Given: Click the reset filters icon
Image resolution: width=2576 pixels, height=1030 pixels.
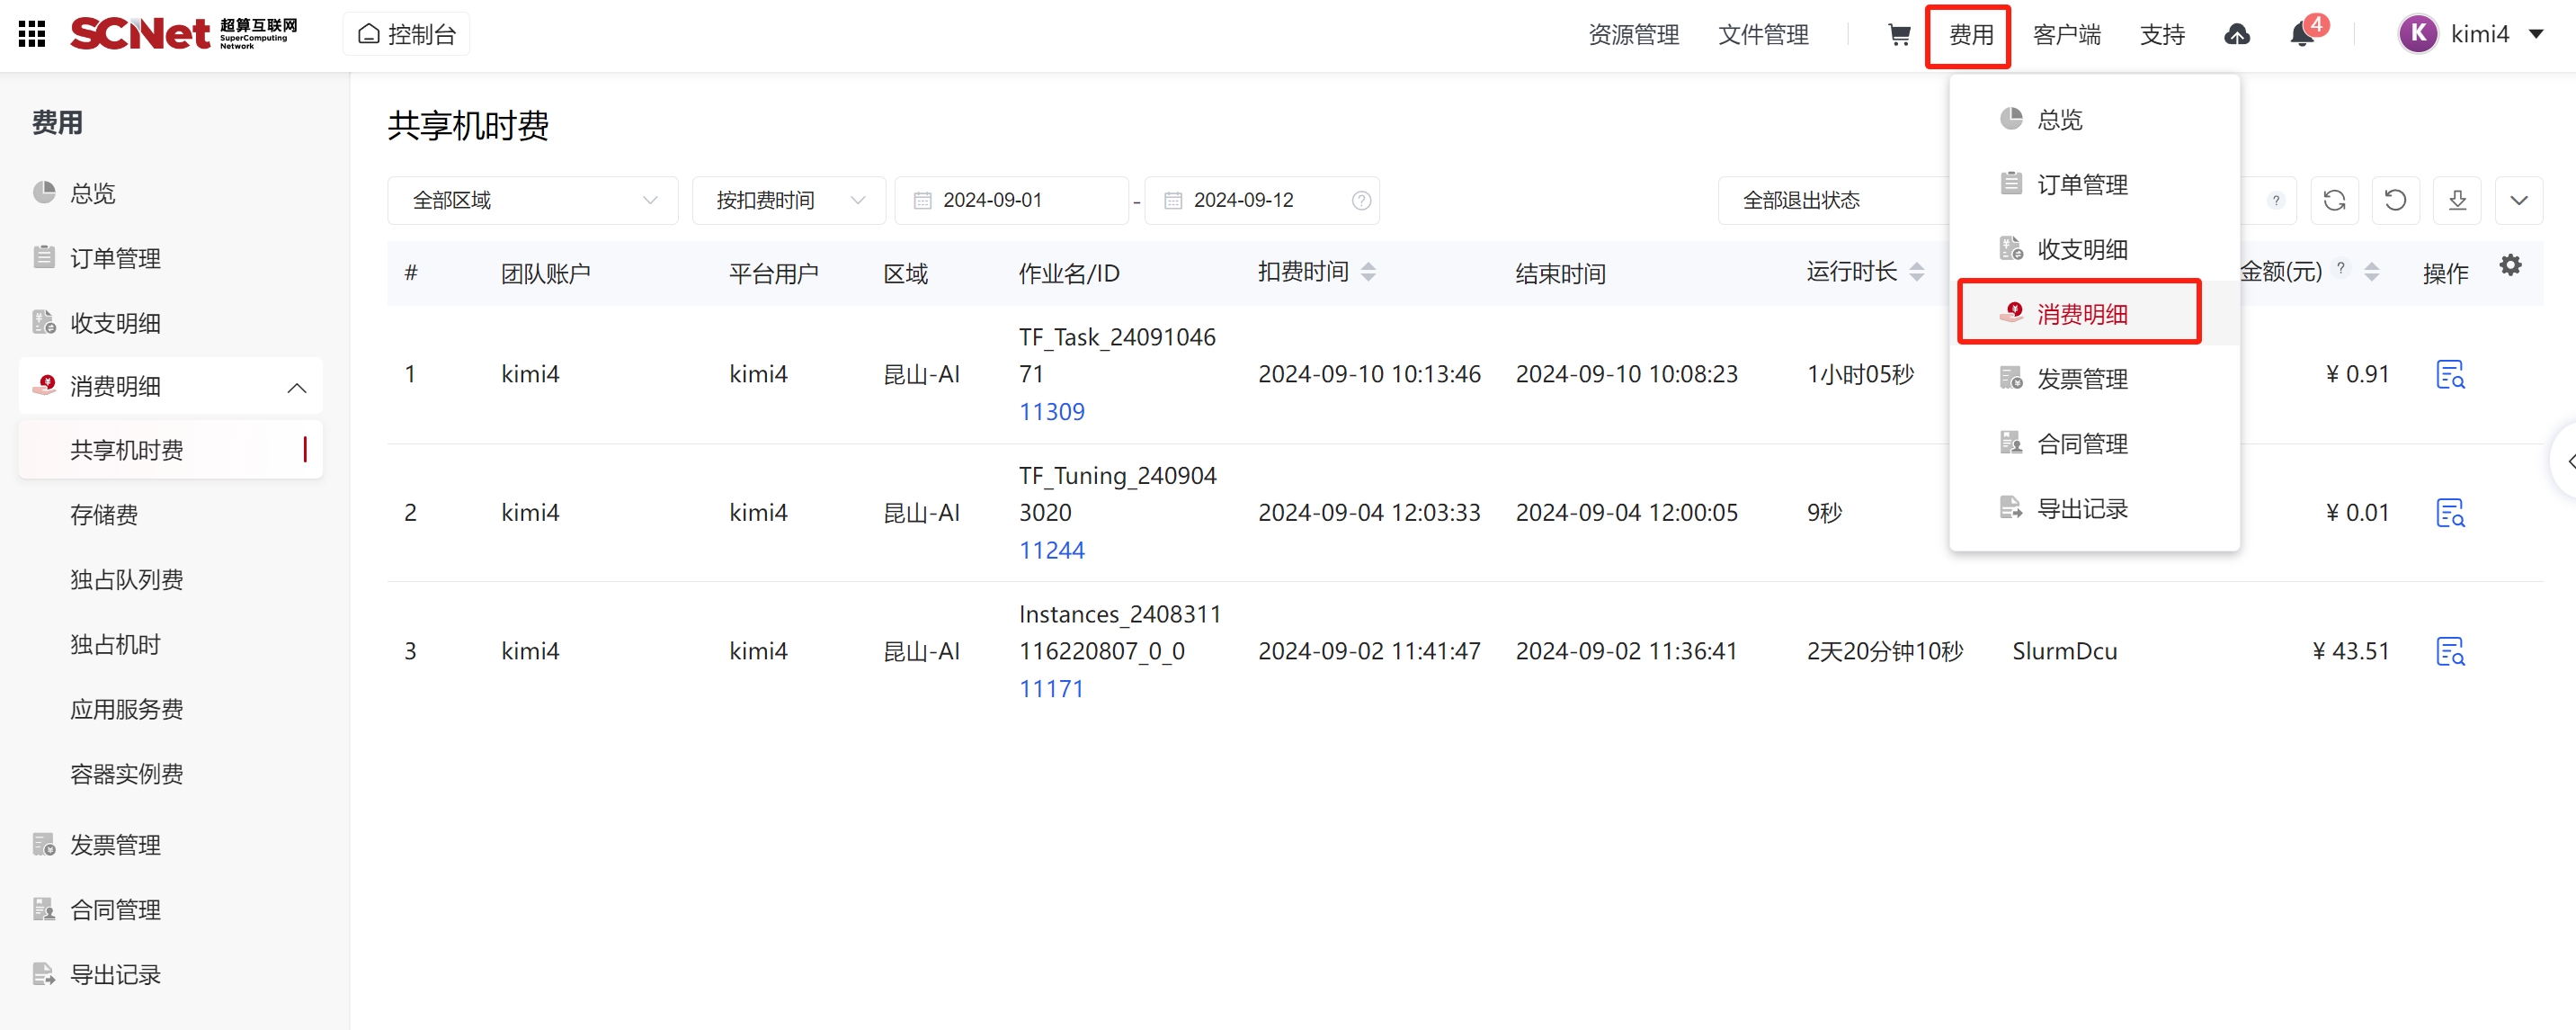Looking at the screenshot, I should (2395, 200).
